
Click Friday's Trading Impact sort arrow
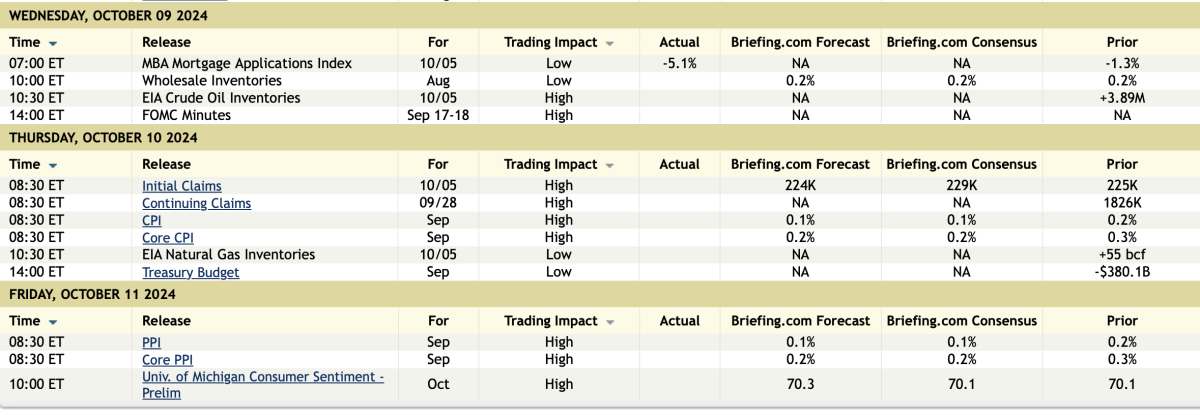click(x=610, y=322)
